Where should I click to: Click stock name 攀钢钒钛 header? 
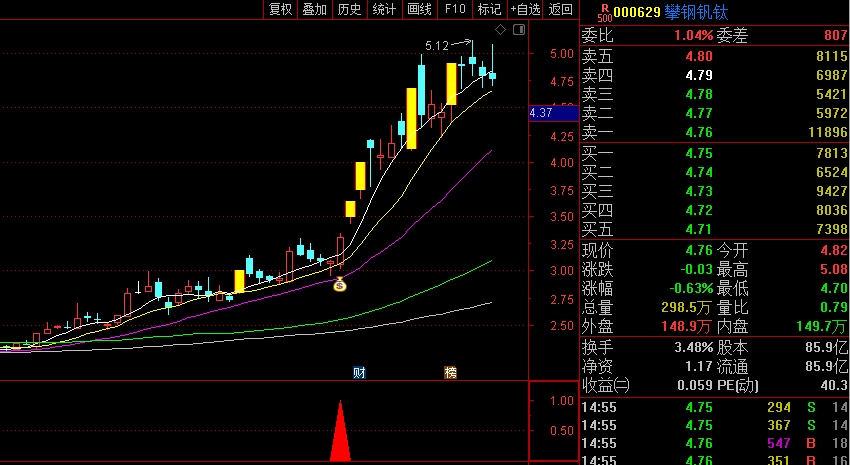[x=697, y=12]
